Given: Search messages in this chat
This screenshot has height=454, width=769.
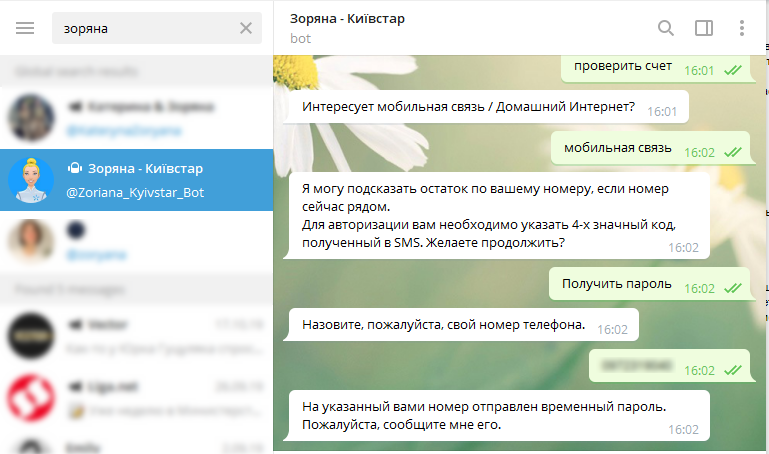Looking at the screenshot, I should [x=665, y=28].
